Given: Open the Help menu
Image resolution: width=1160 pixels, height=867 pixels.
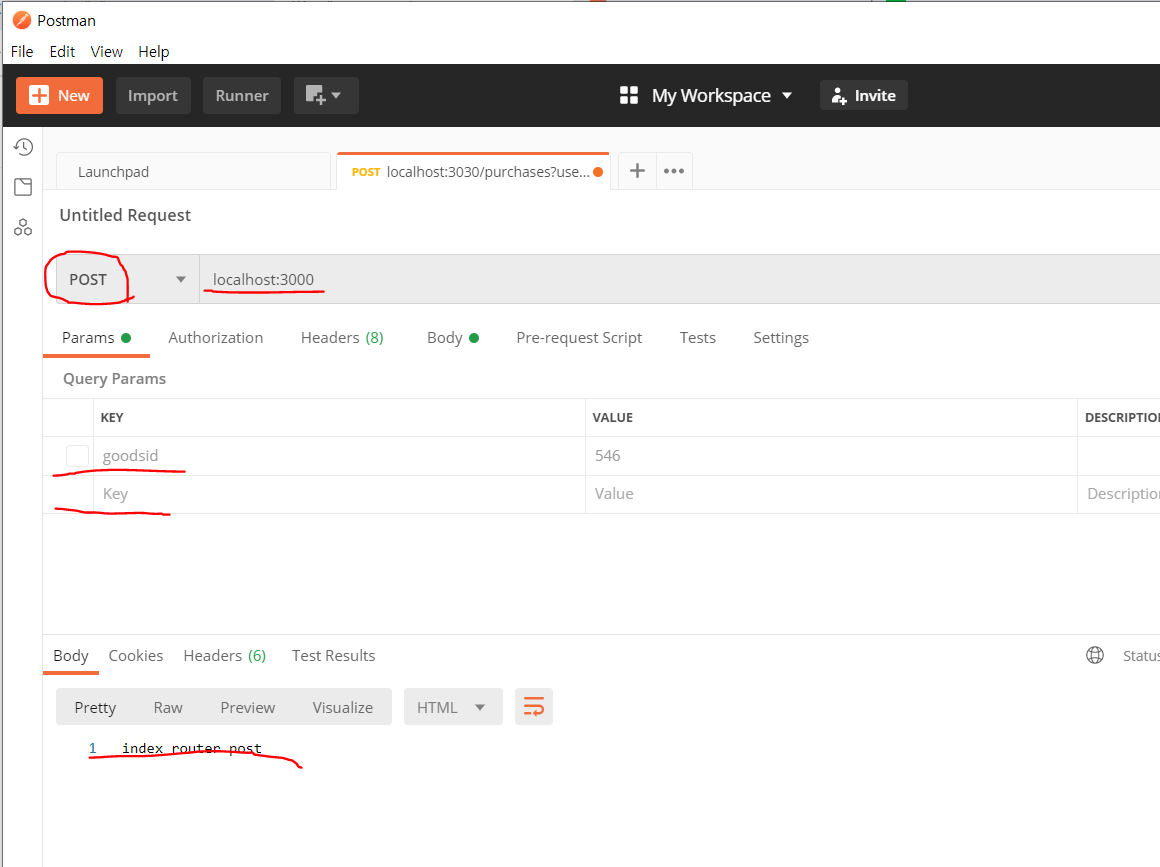Looking at the screenshot, I should (154, 52).
